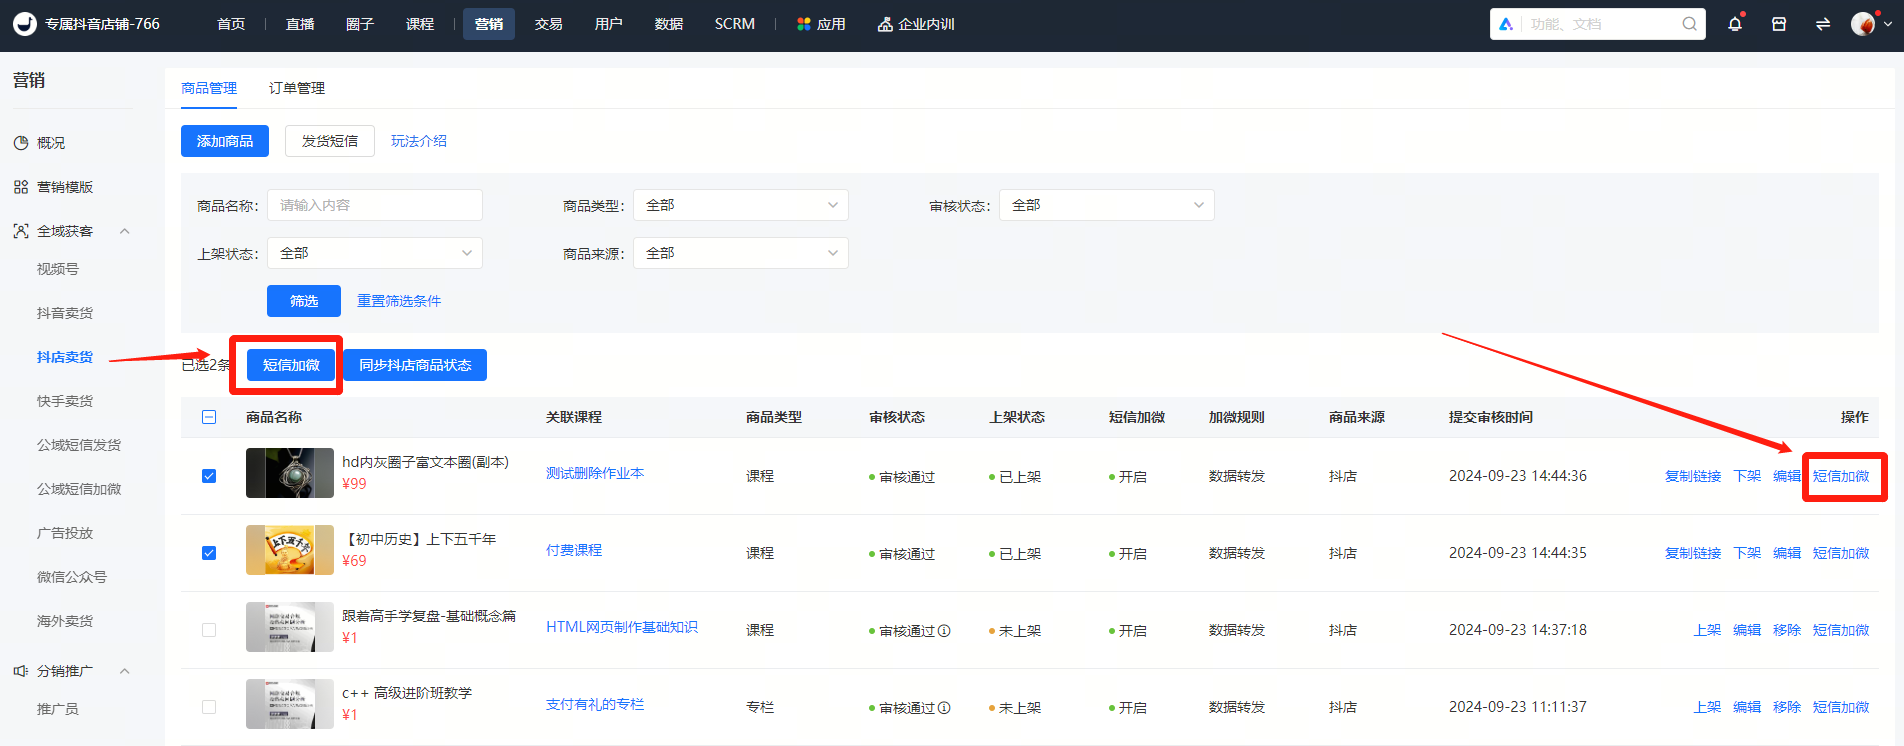
Task: Go to 抖音卖货 in sidebar
Action: coord(65,313)
